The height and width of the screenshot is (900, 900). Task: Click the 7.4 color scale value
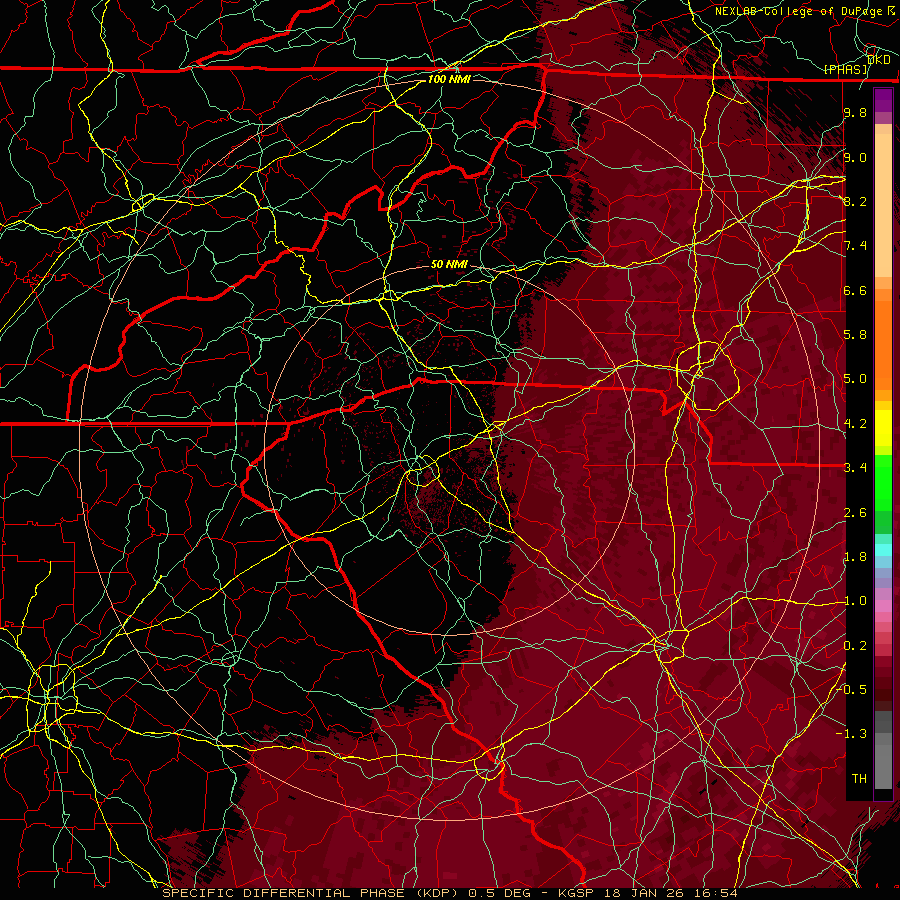(855, 246)
